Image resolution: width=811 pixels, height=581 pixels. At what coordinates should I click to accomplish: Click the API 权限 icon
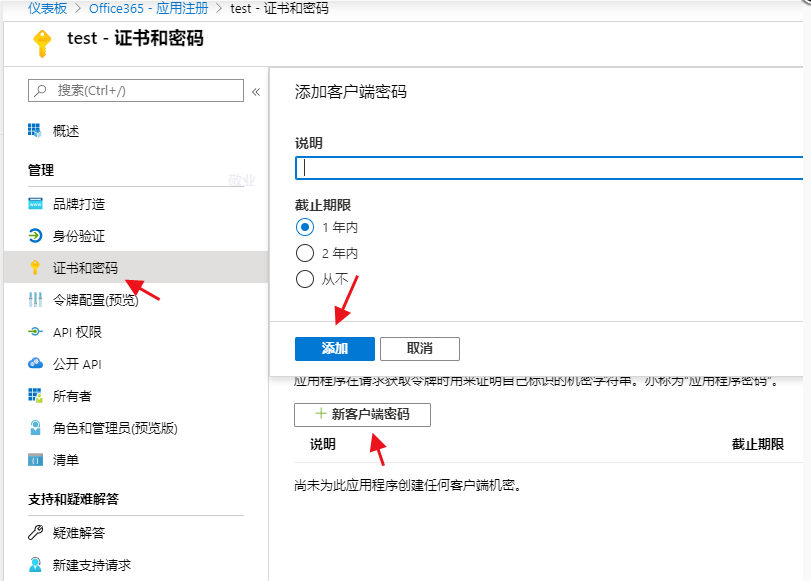click(x=35, y=332)
